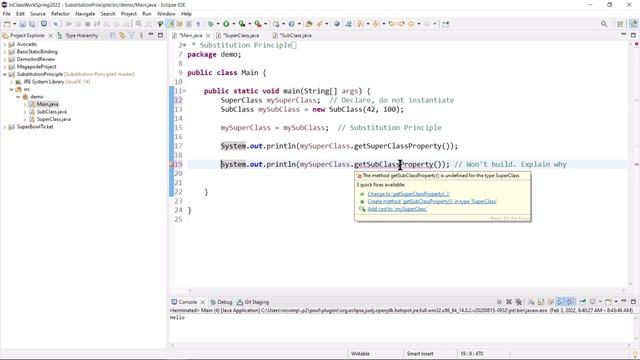Toggle Word Wrap in Console toolbar

click(x=550, y=302)
